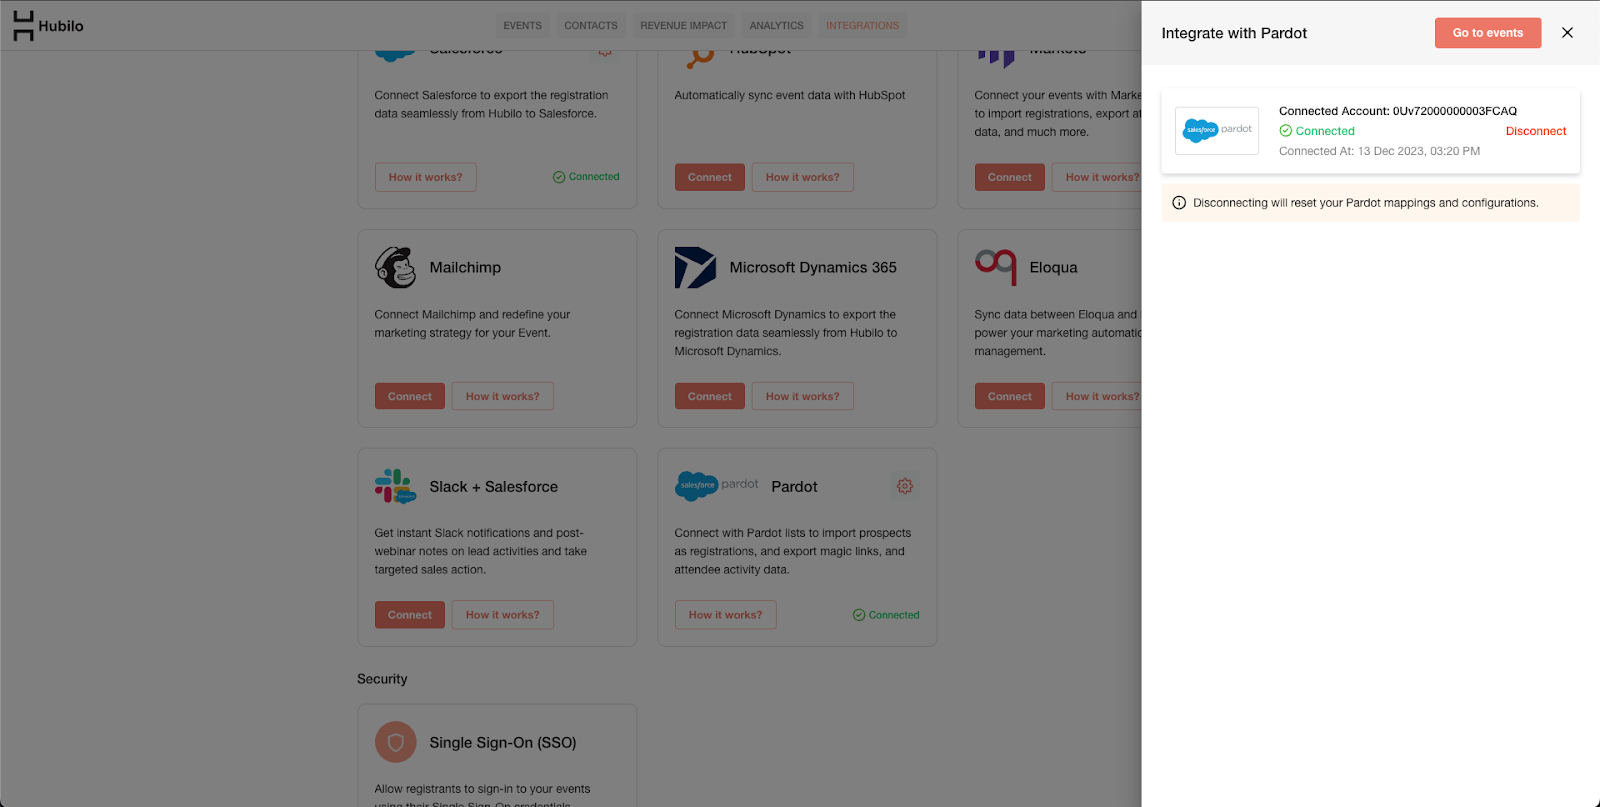This screenshot has width=1600, height=807.
Task: Select the Security section heading
Action: pos(382,679)
